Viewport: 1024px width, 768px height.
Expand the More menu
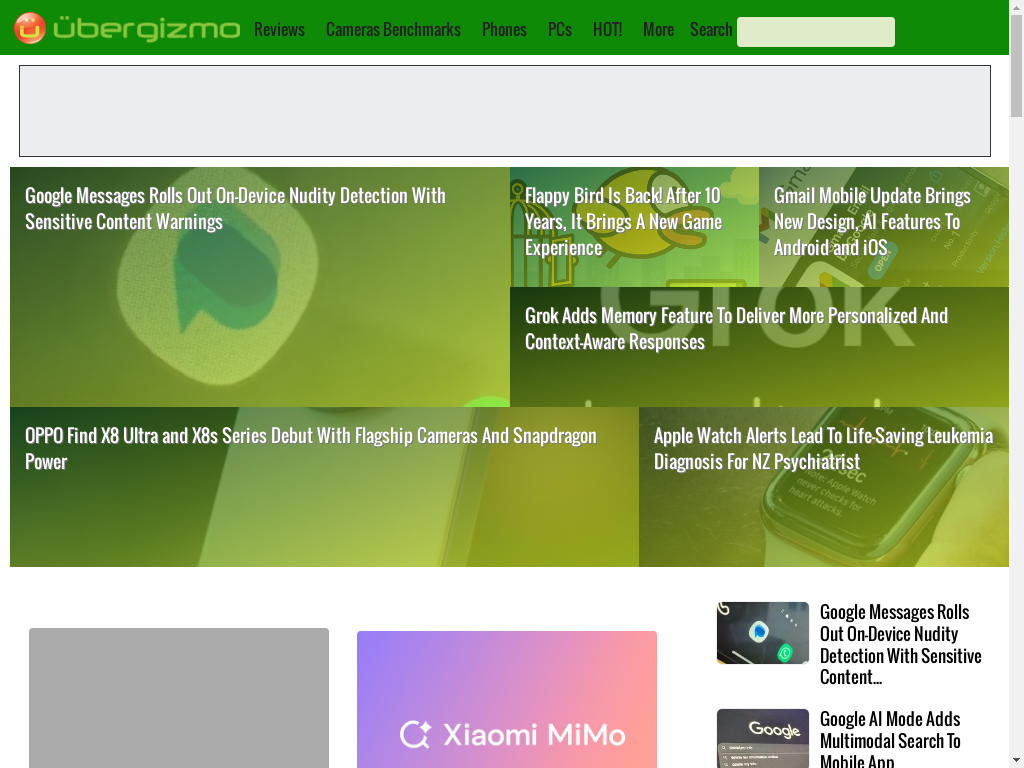pos(658,29)
